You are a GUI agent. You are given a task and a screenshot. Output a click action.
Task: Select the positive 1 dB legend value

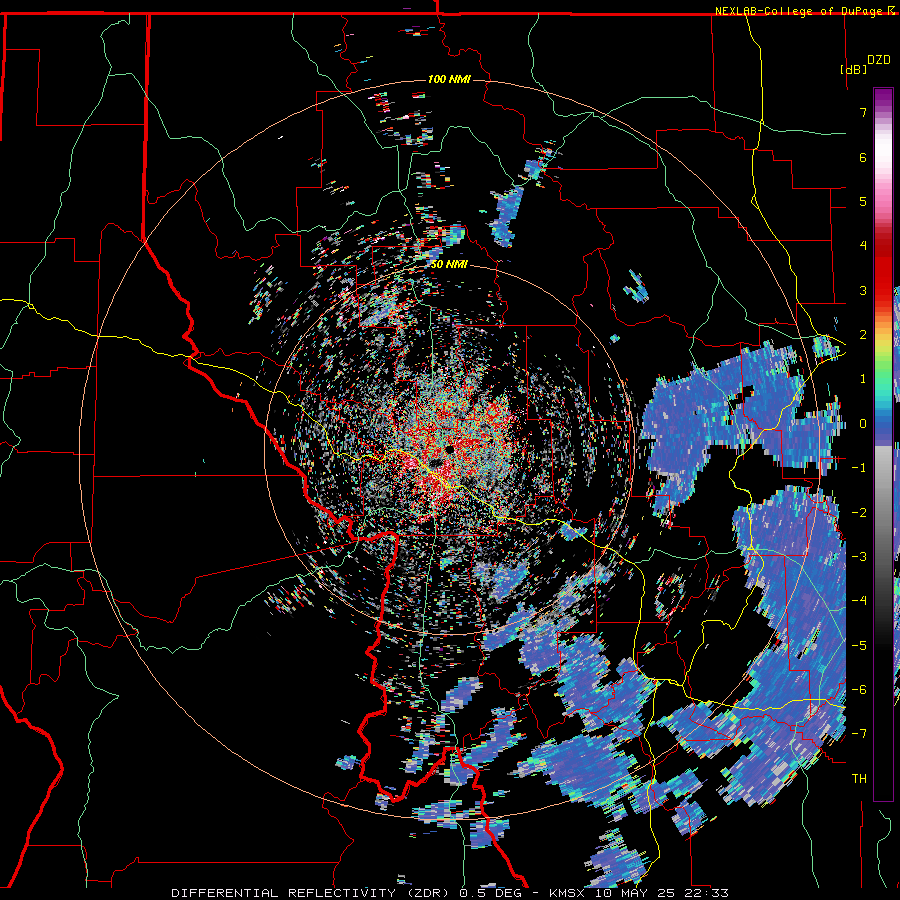click(x=863, y=379)
